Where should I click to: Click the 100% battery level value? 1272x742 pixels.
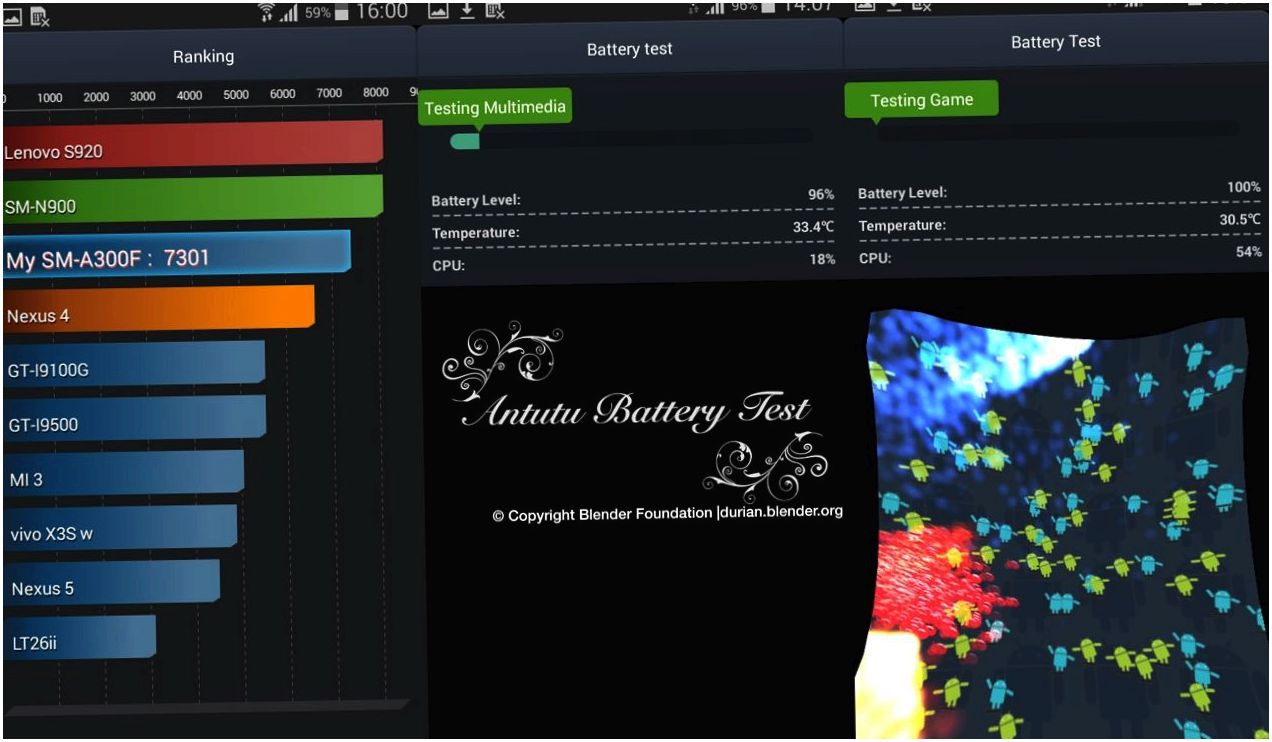tap(1244, 187)
